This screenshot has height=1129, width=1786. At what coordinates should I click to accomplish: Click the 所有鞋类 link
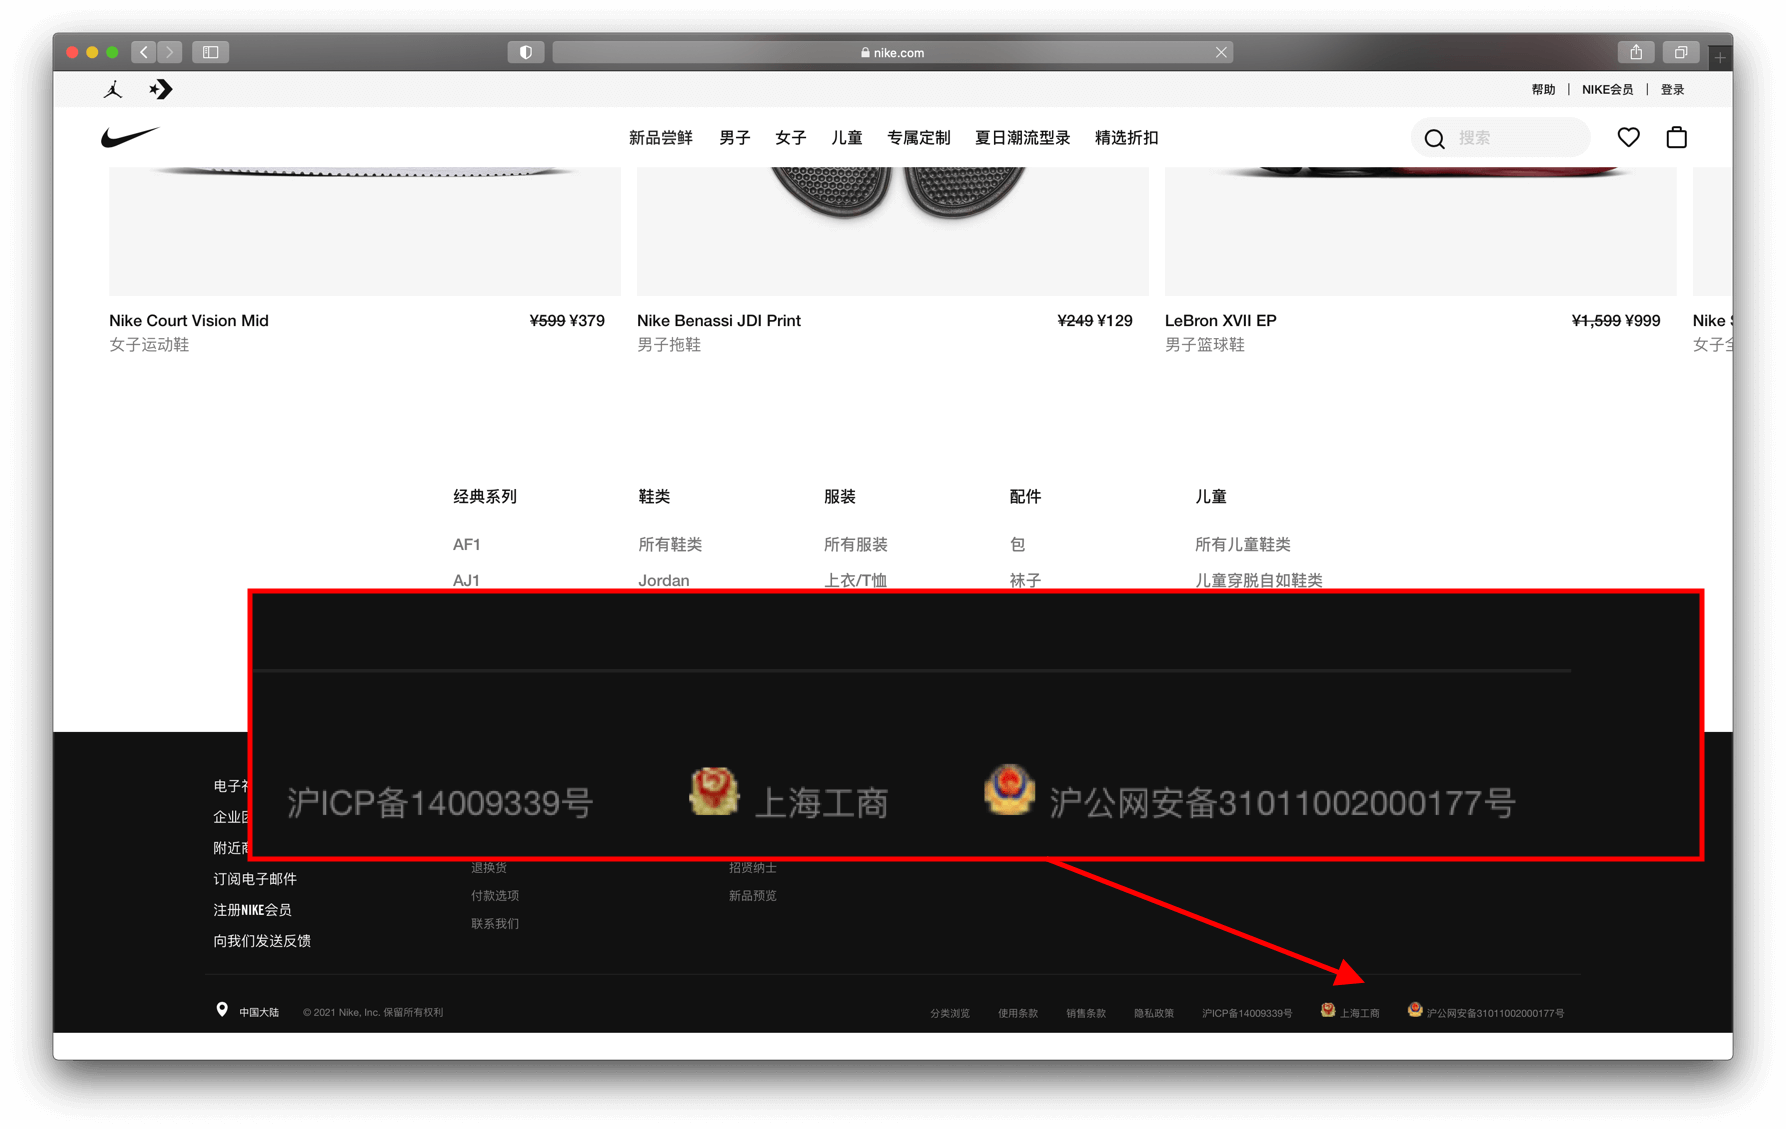tap(670, 544)
